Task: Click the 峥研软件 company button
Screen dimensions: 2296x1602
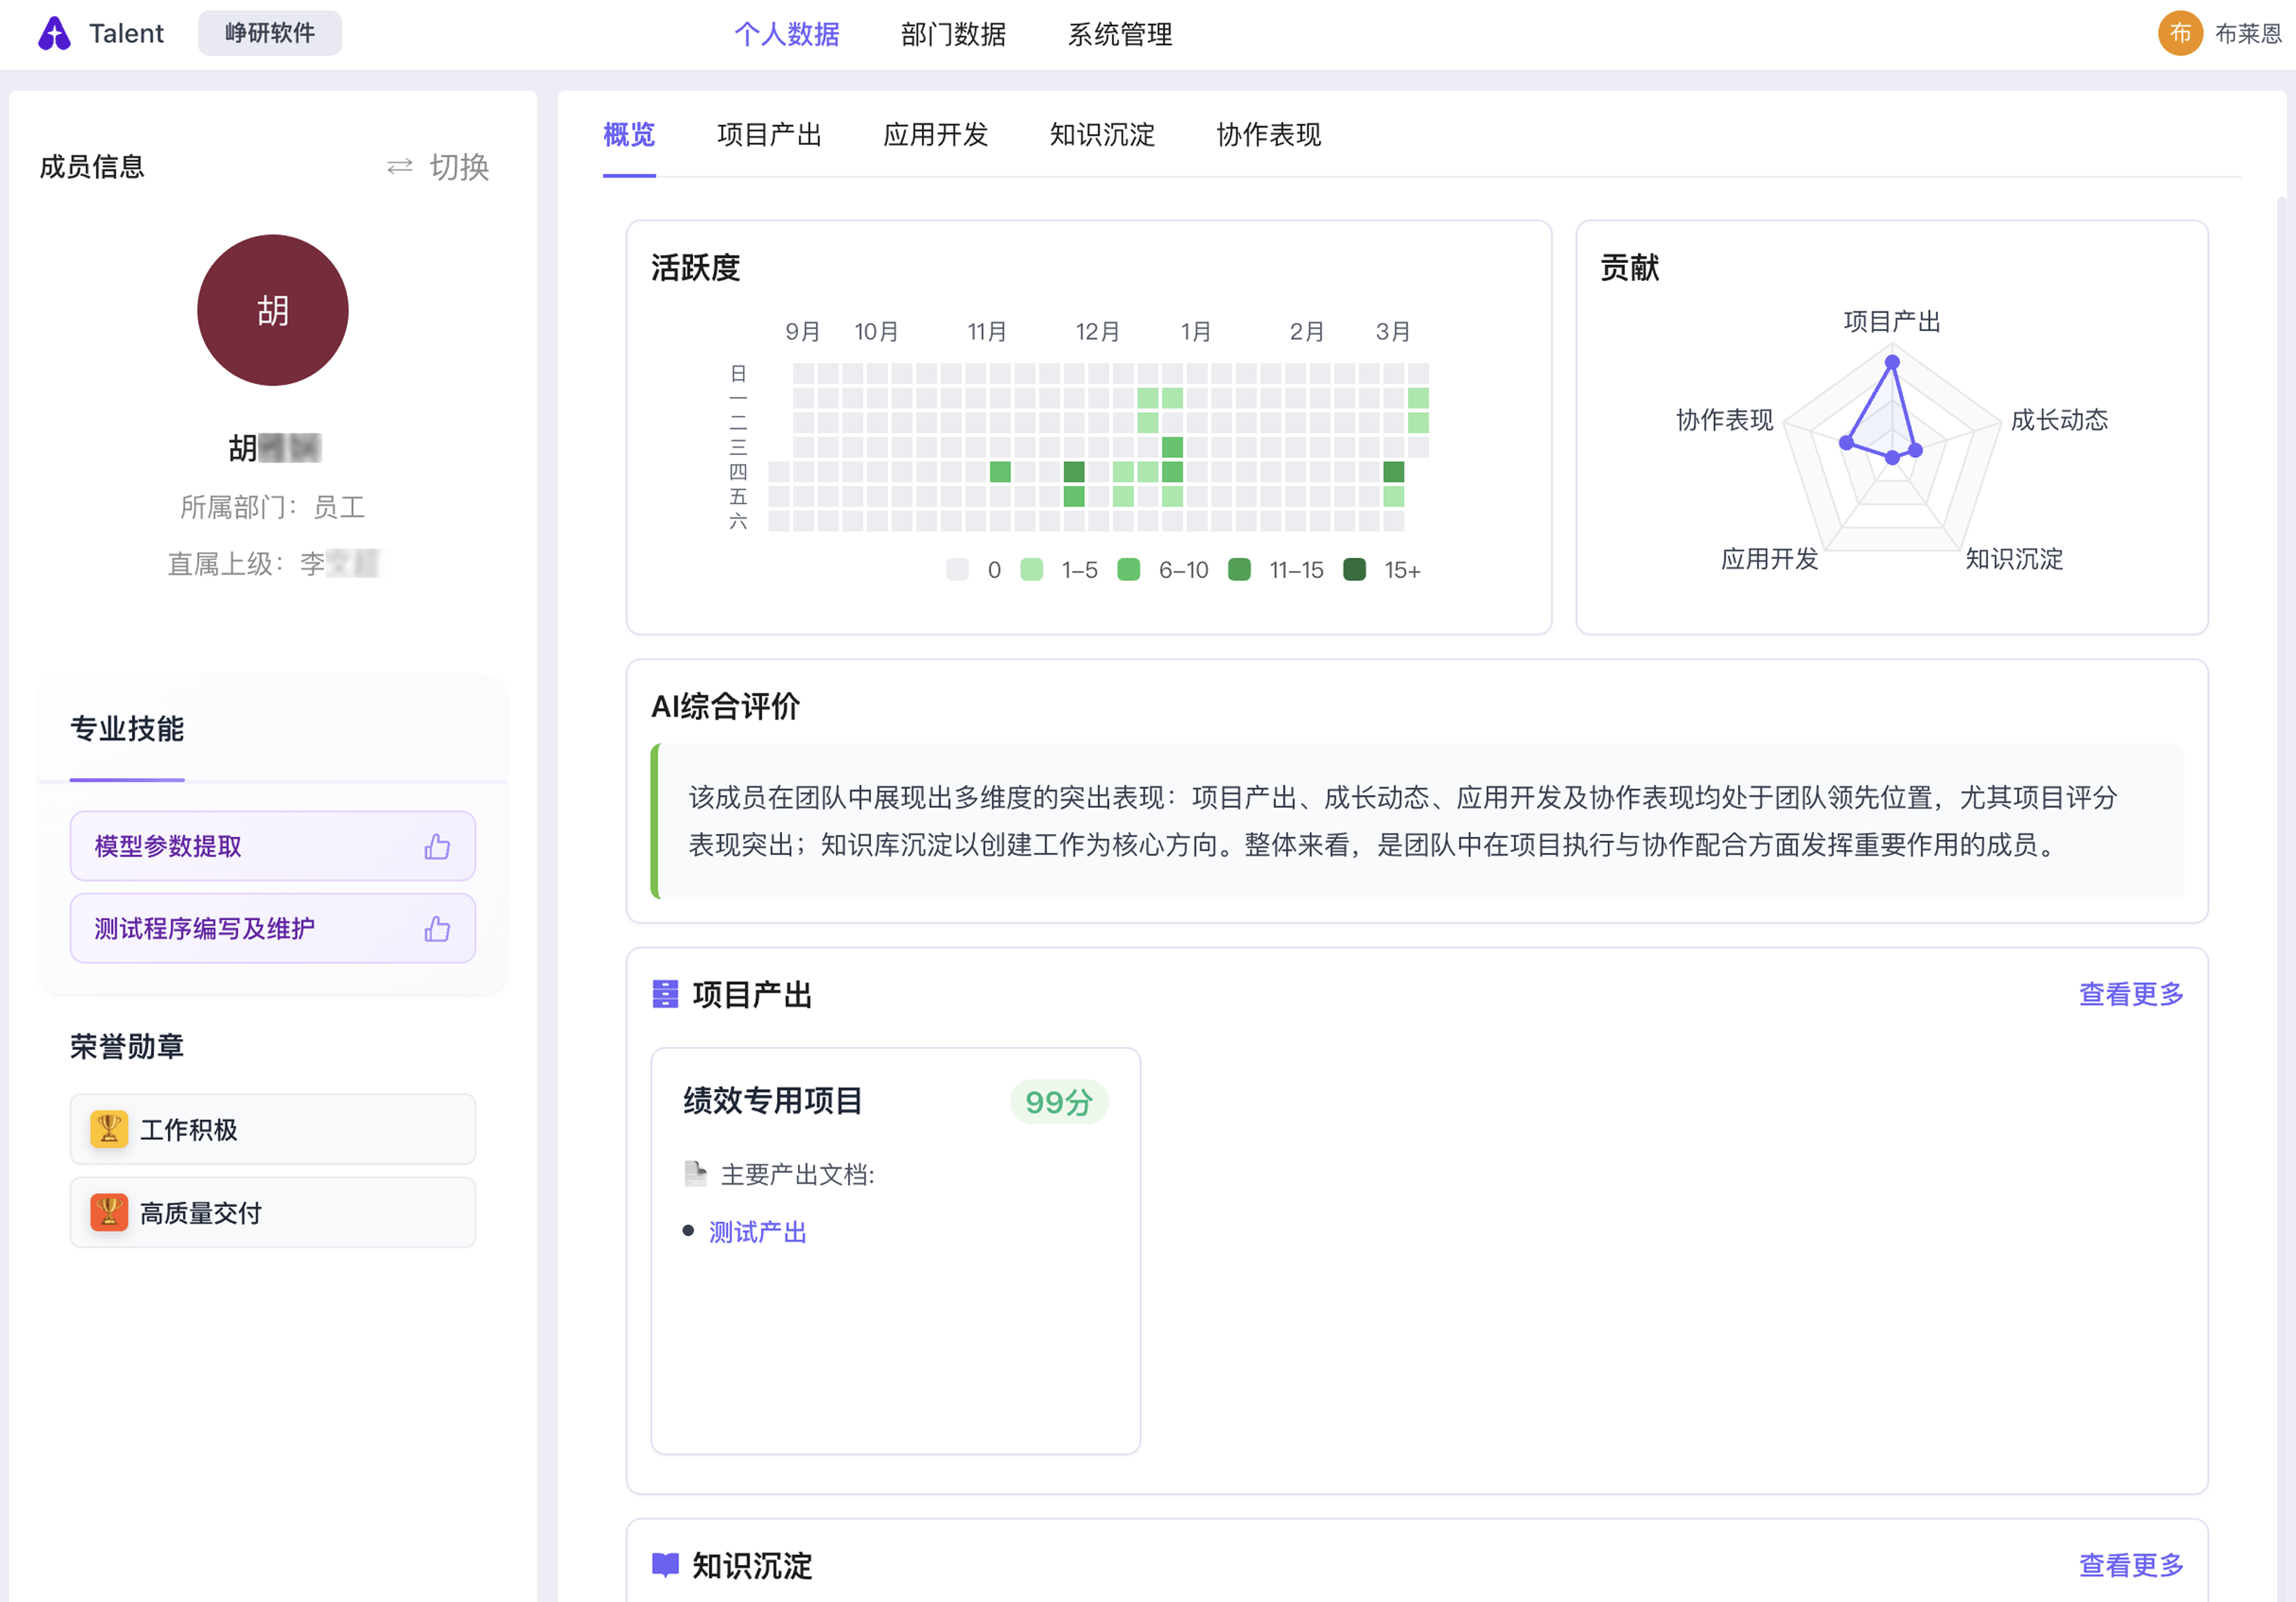Action: point(269,33)
